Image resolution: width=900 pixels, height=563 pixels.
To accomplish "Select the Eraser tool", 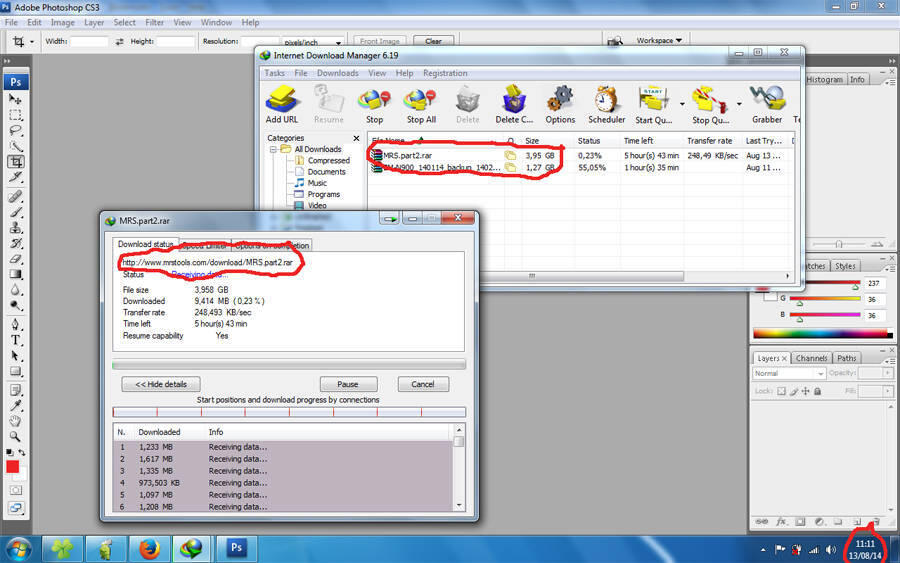I will [x=15, y=259].
